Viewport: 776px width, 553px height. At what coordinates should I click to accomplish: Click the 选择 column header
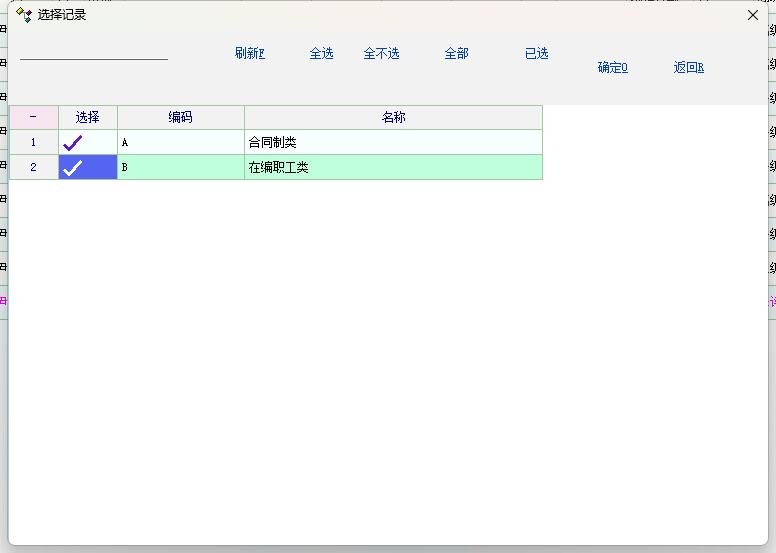[x=88, y=118]
